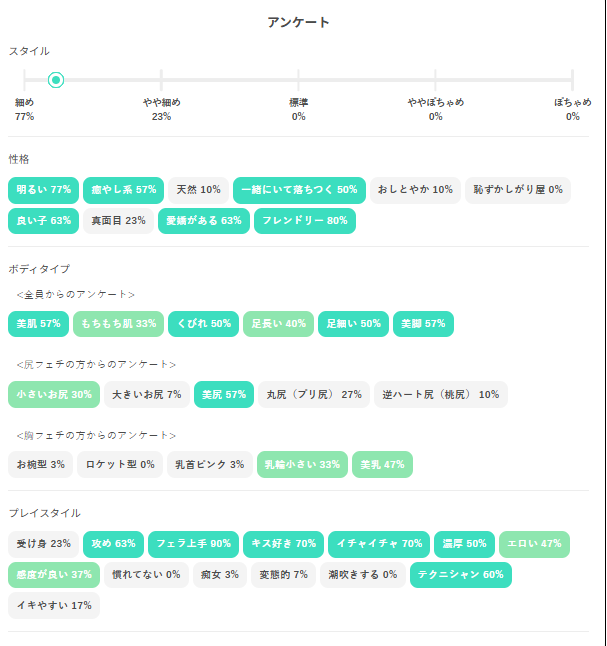Click the 一緒にいて落ちつく 50% tag

tap(299, 190)
